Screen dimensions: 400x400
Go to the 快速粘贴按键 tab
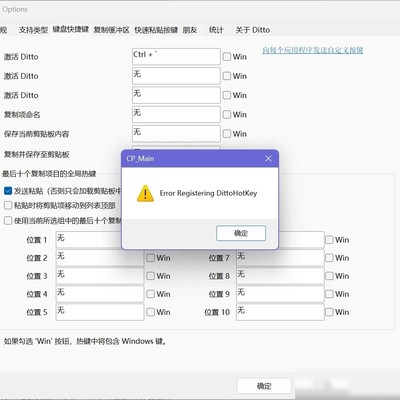[x=156, y=30]
